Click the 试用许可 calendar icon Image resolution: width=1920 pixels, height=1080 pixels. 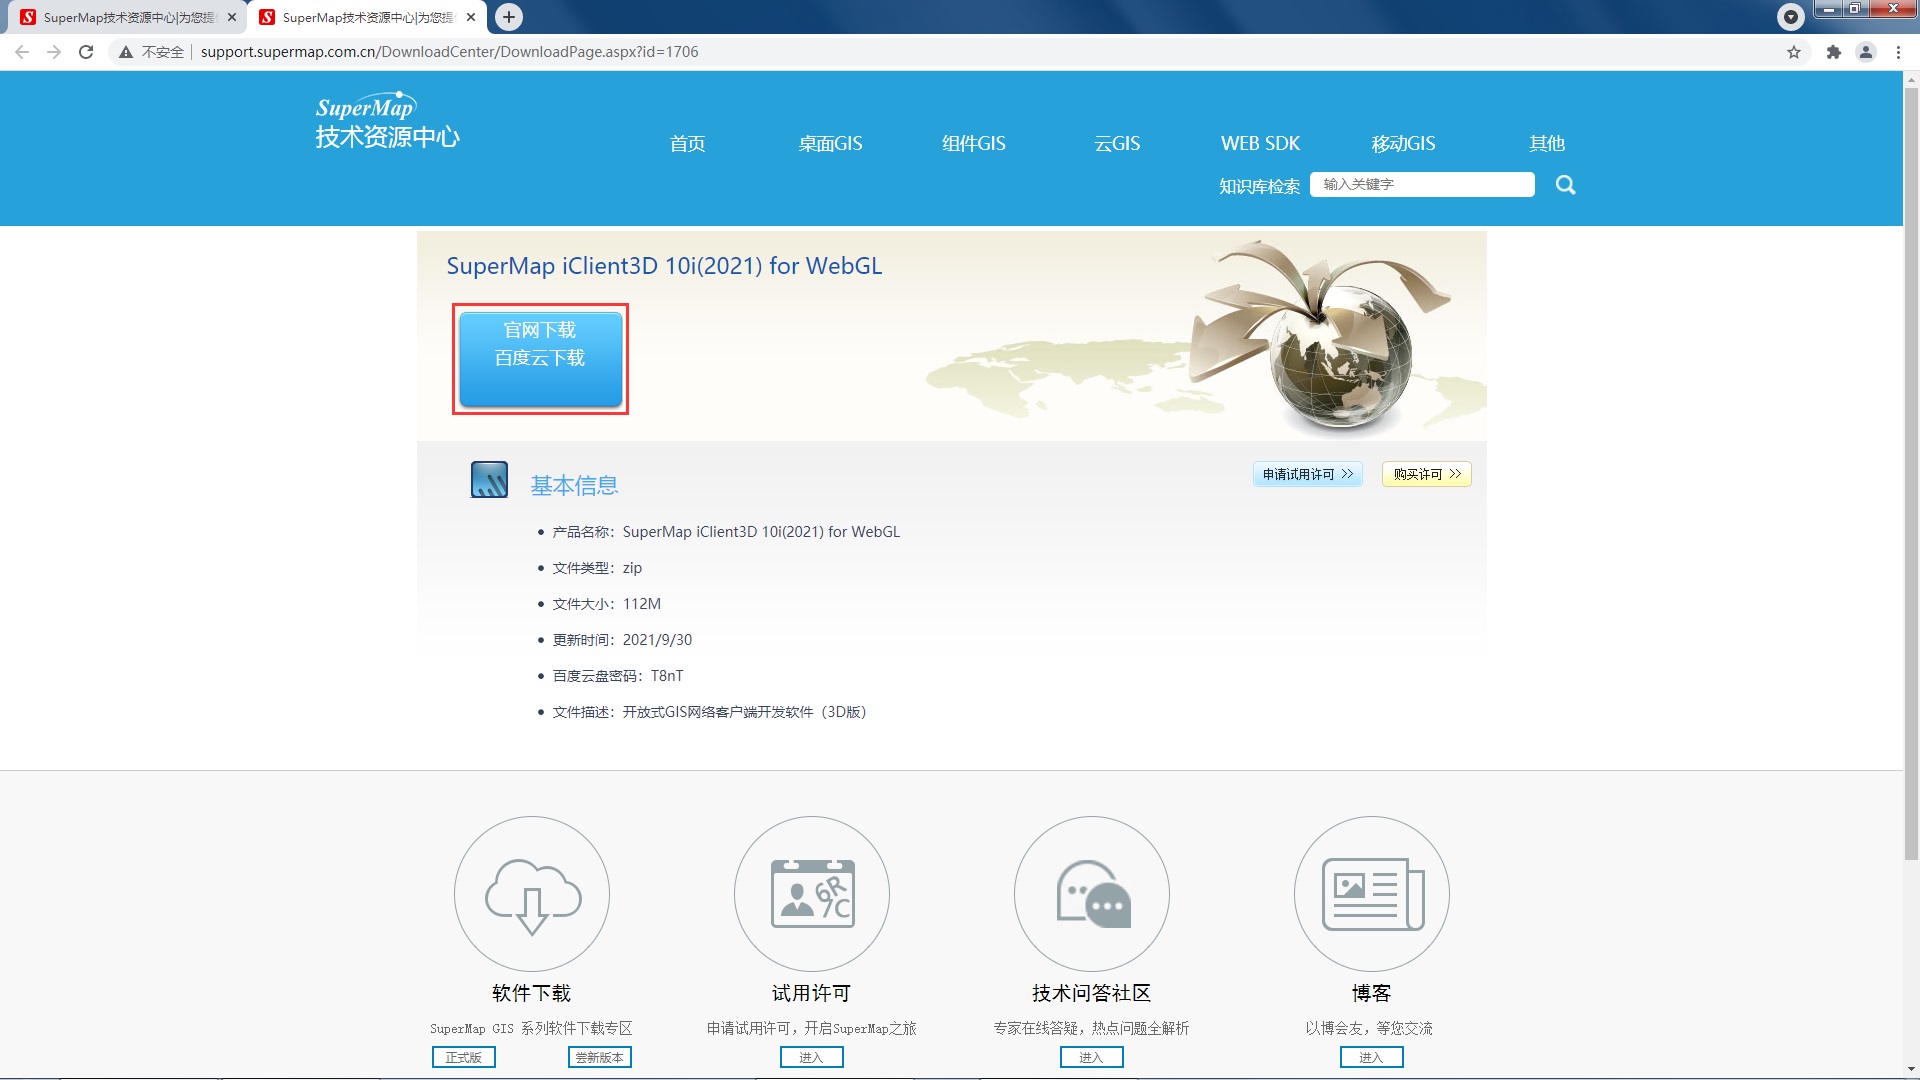pyautogui.click(x=812, y=894)
